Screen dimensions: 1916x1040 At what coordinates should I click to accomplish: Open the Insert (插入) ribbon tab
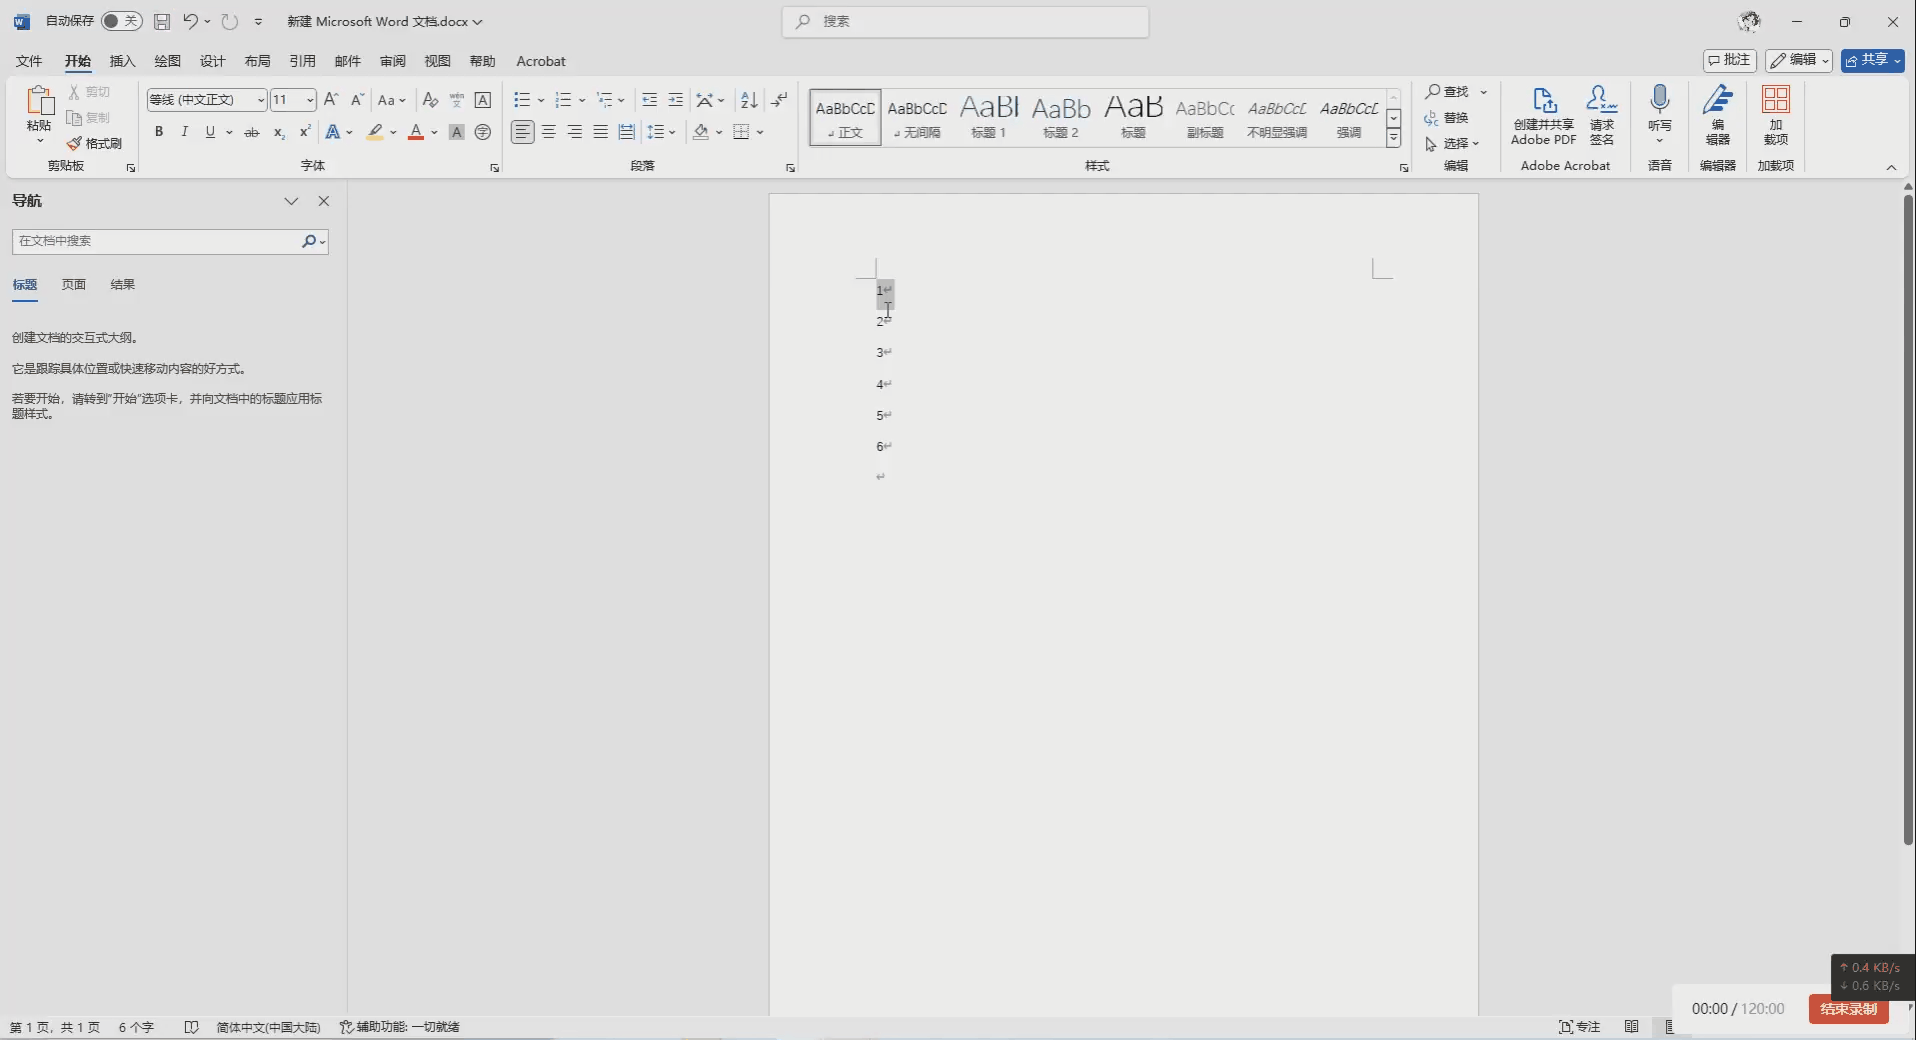(122, 61)
